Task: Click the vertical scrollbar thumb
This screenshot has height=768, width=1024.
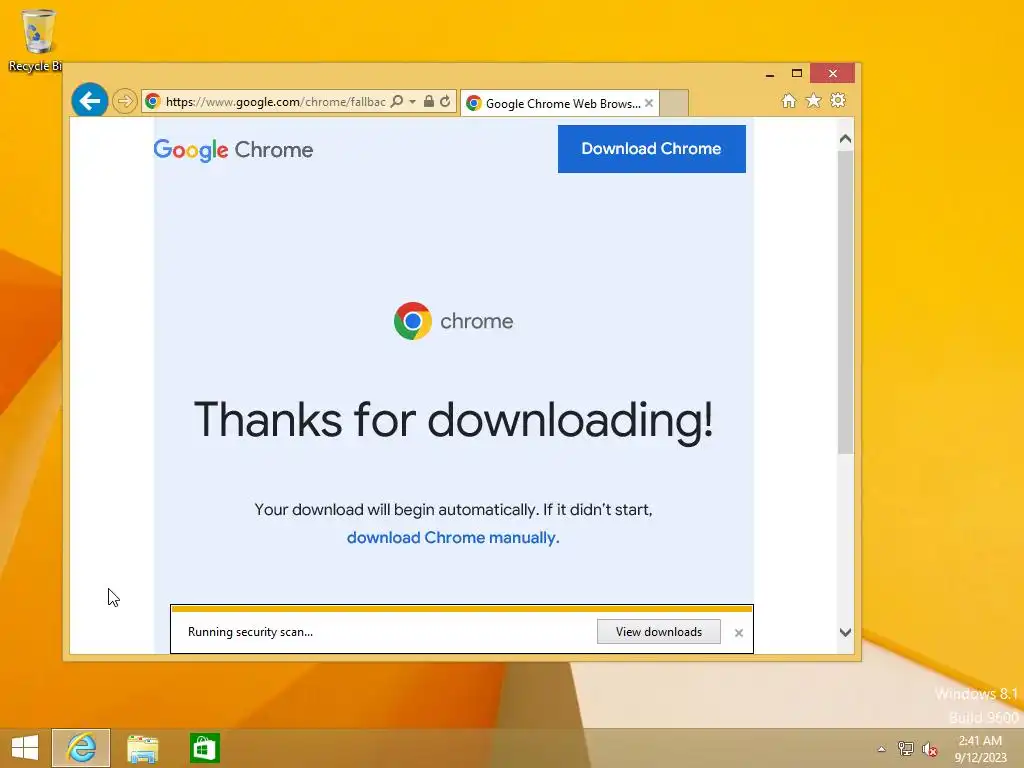Action: pos(845,302)
